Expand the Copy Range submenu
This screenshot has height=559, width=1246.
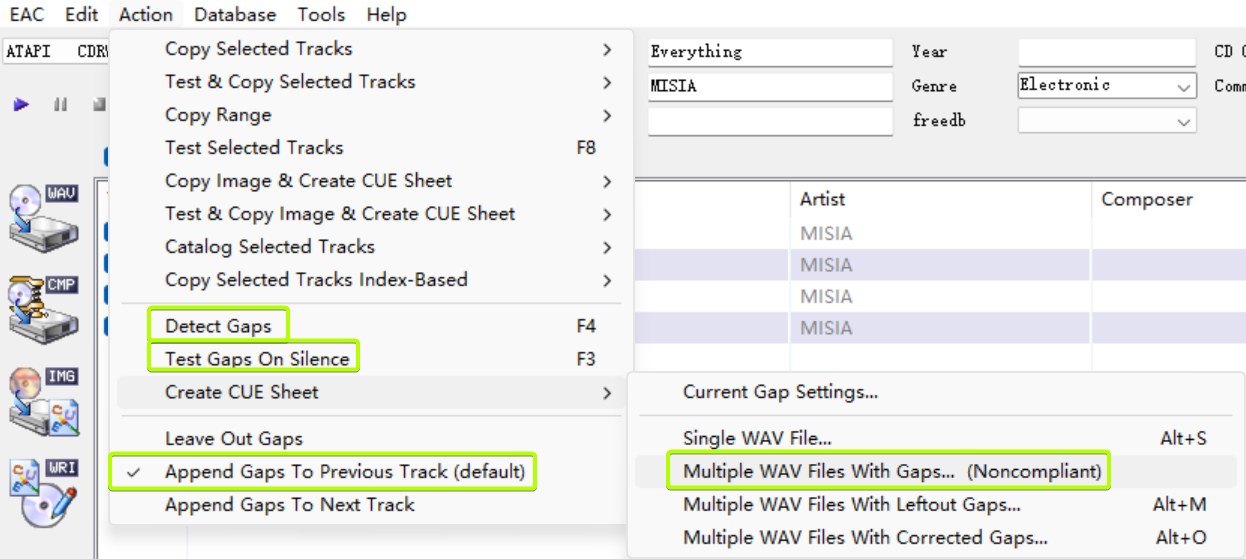(218, 115)
